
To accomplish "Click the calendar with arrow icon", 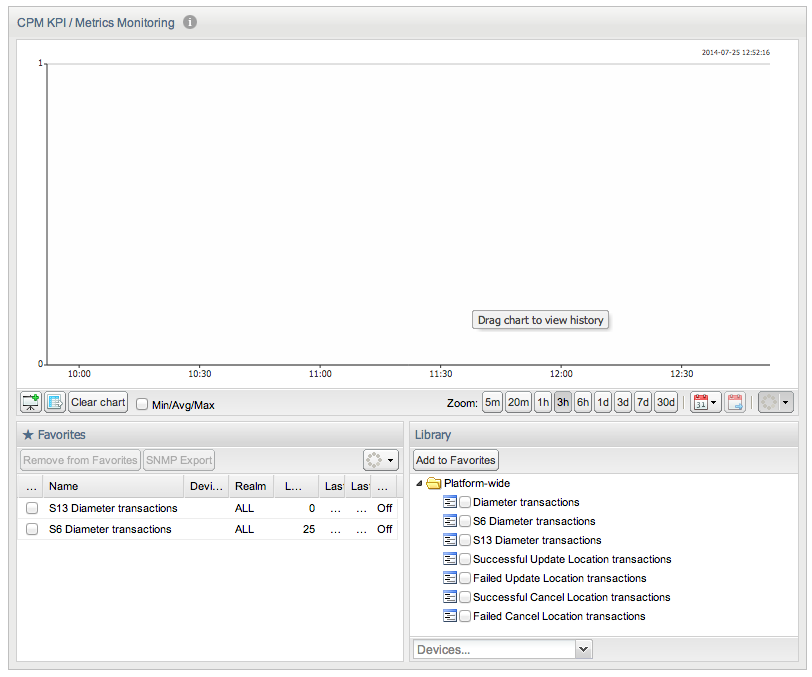I will point(735,402).
